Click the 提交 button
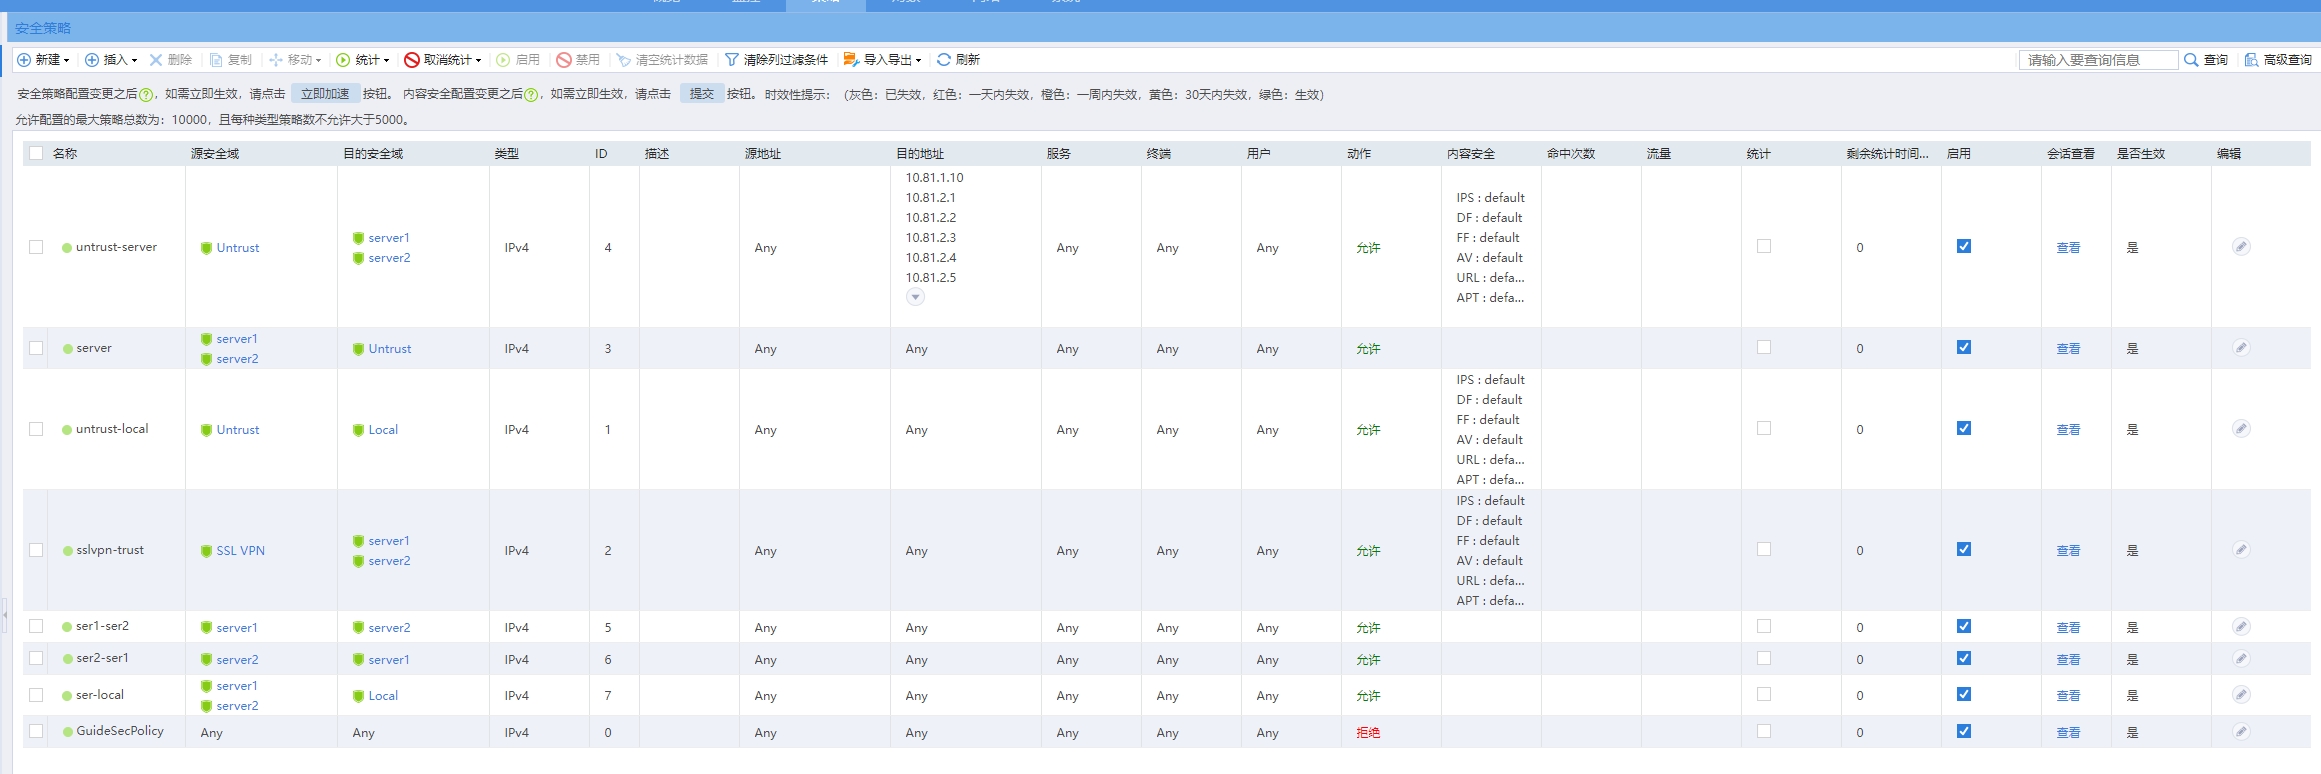Screen dimensions: 2321x774 [x=702, y=94]
